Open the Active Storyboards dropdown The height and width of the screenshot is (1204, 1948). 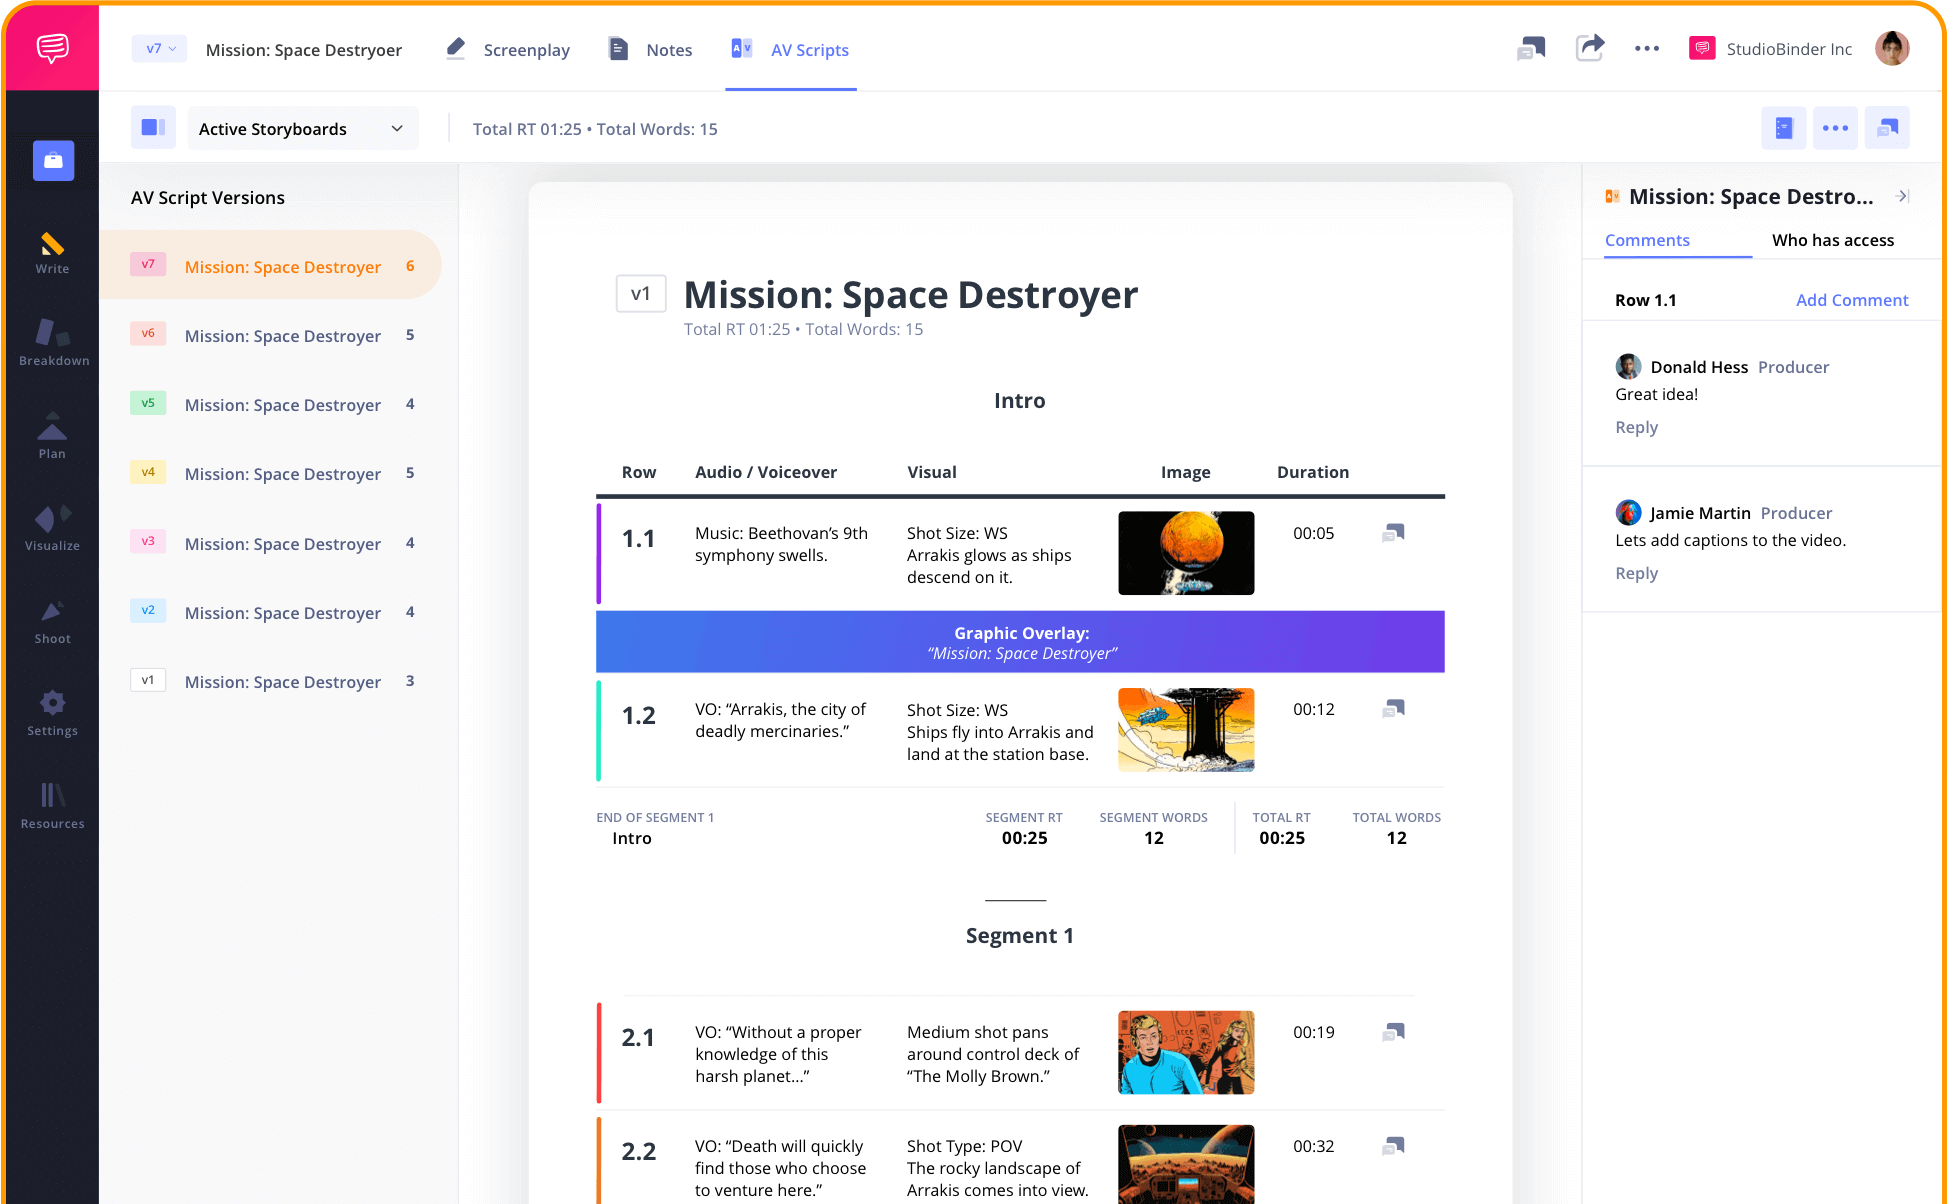click(x=302, y=128)
